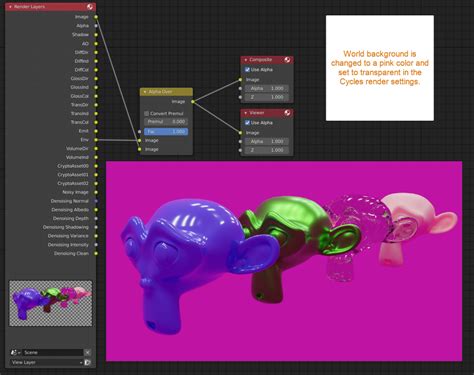Click the Env output socket
The width and height of the screenshot is (474, 375).
pyautogui.click(x=96, y=140)
